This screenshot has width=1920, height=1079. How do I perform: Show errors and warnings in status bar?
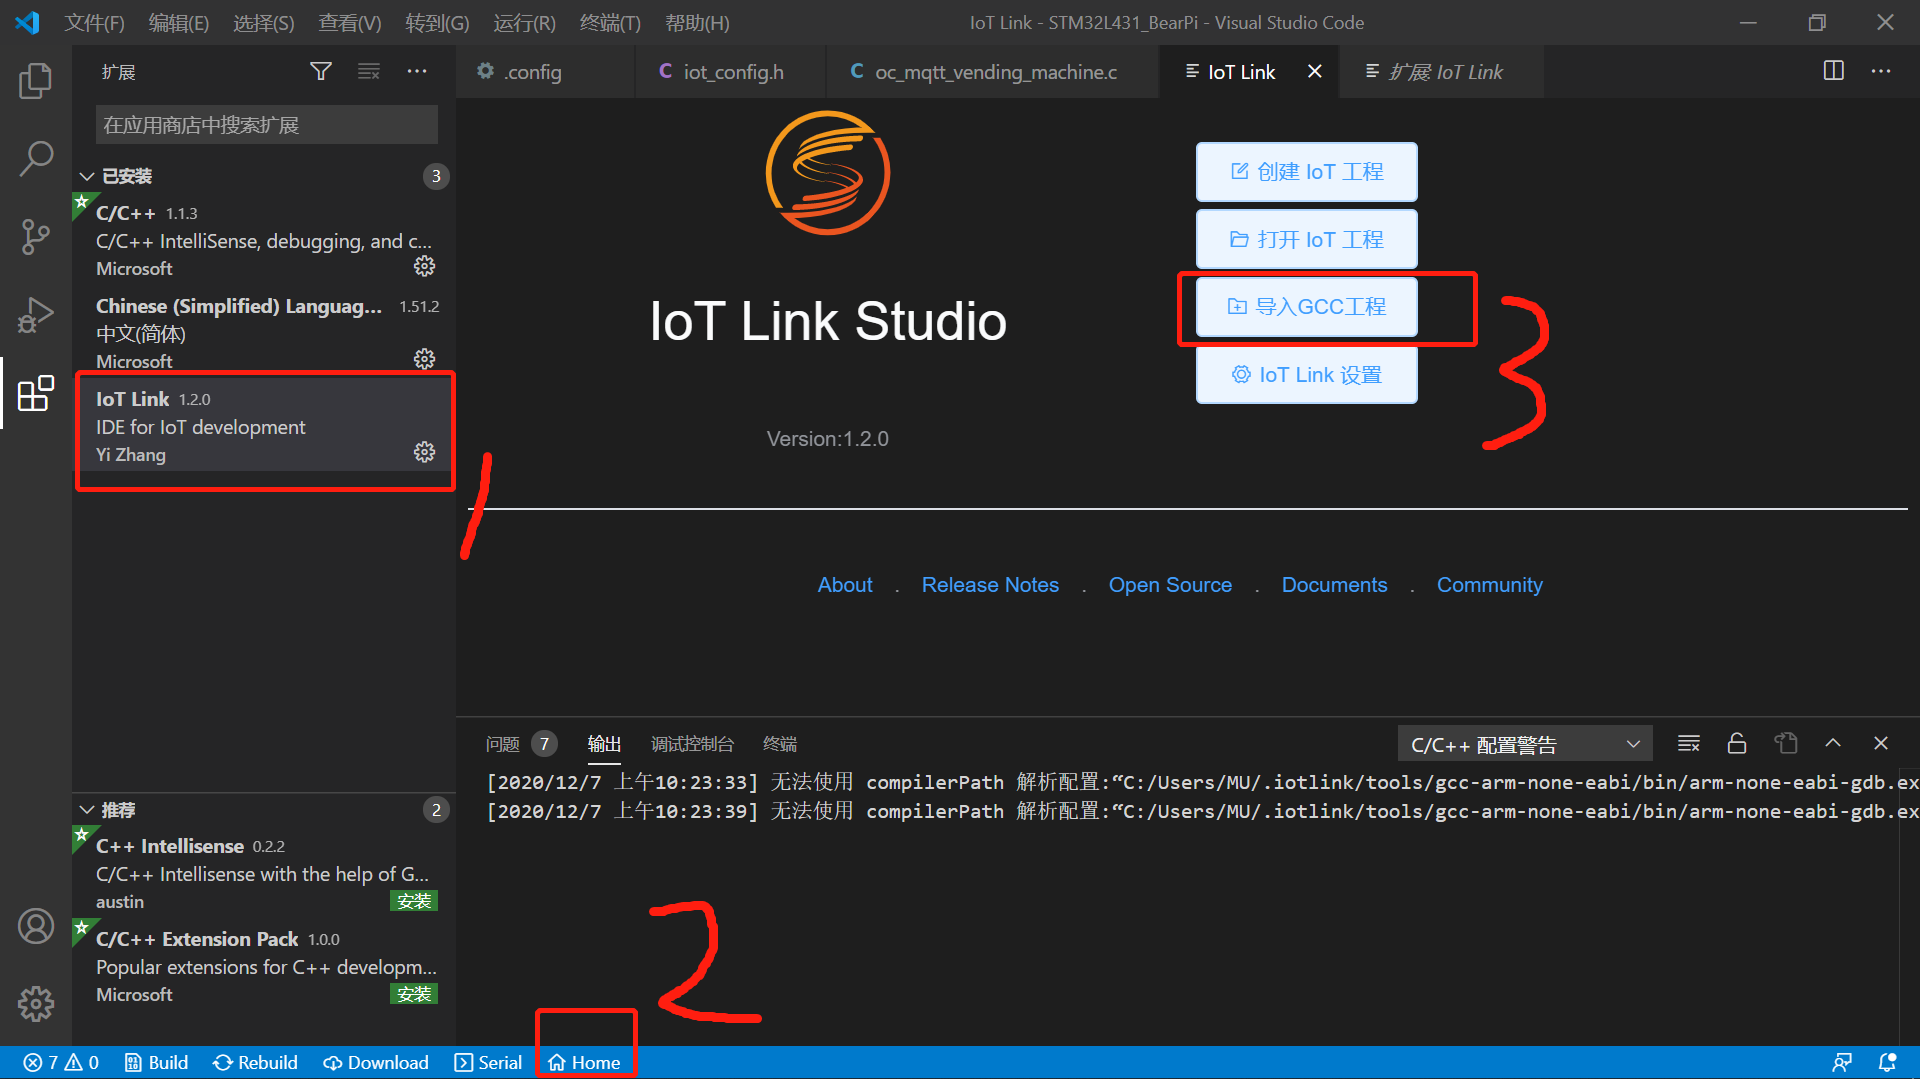pyautogui.click(x=61, y=1062)
